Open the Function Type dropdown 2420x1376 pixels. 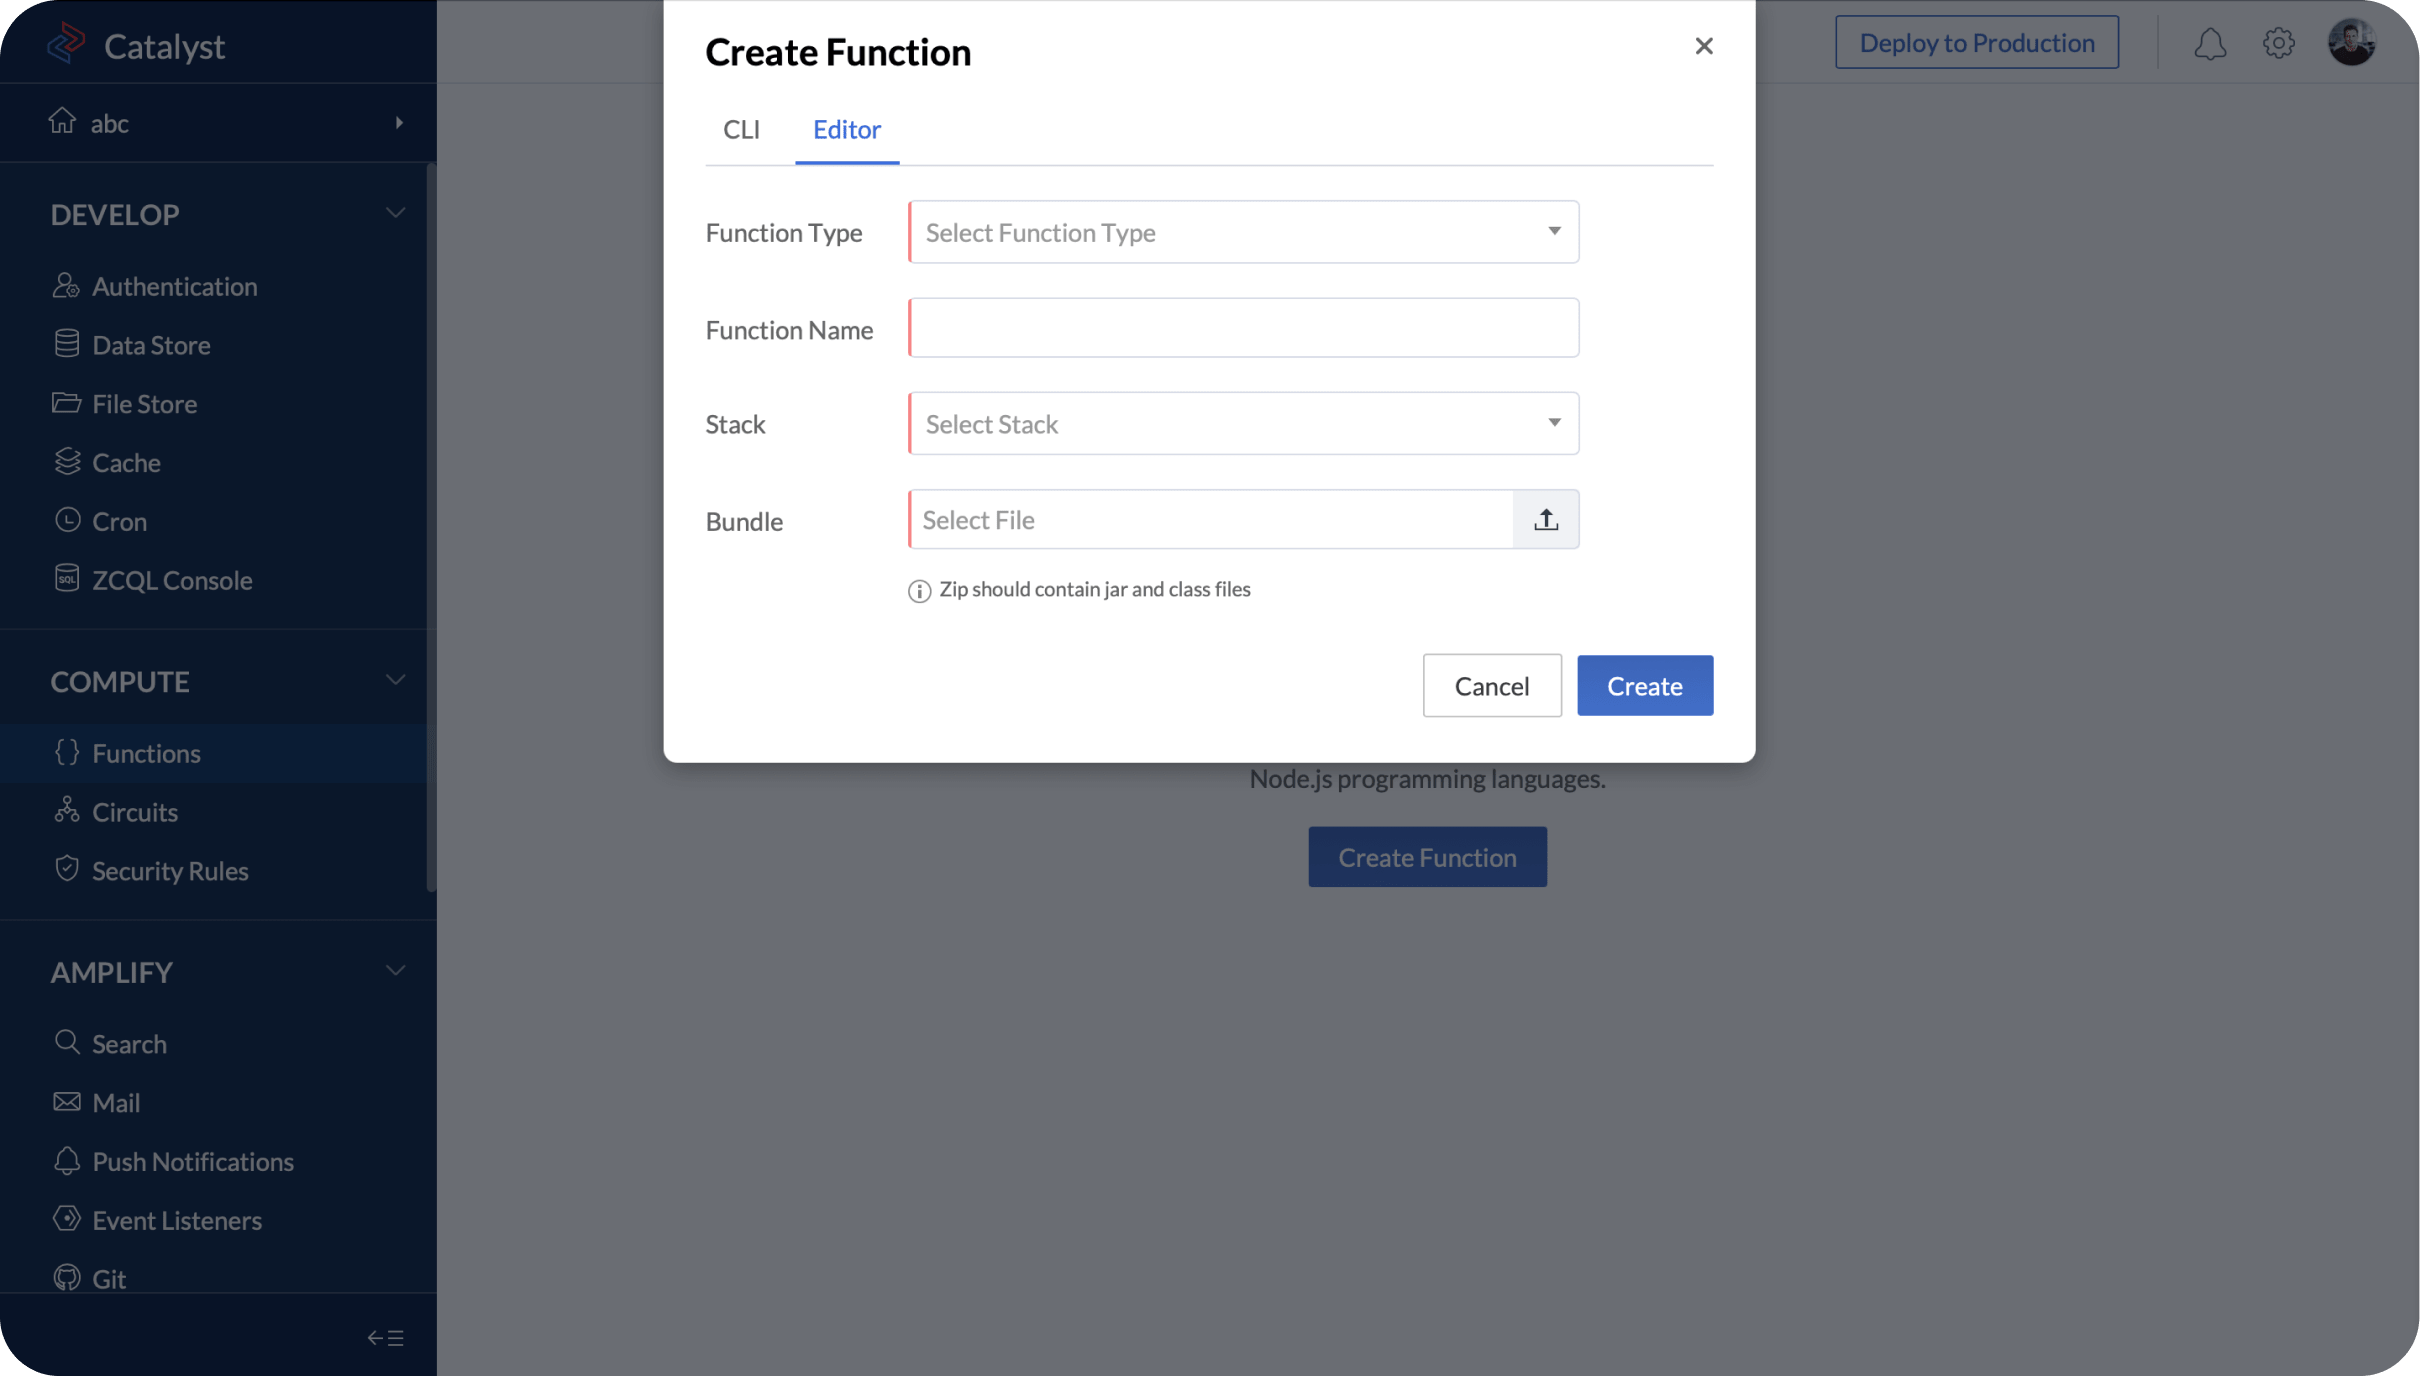point(1243,232)
